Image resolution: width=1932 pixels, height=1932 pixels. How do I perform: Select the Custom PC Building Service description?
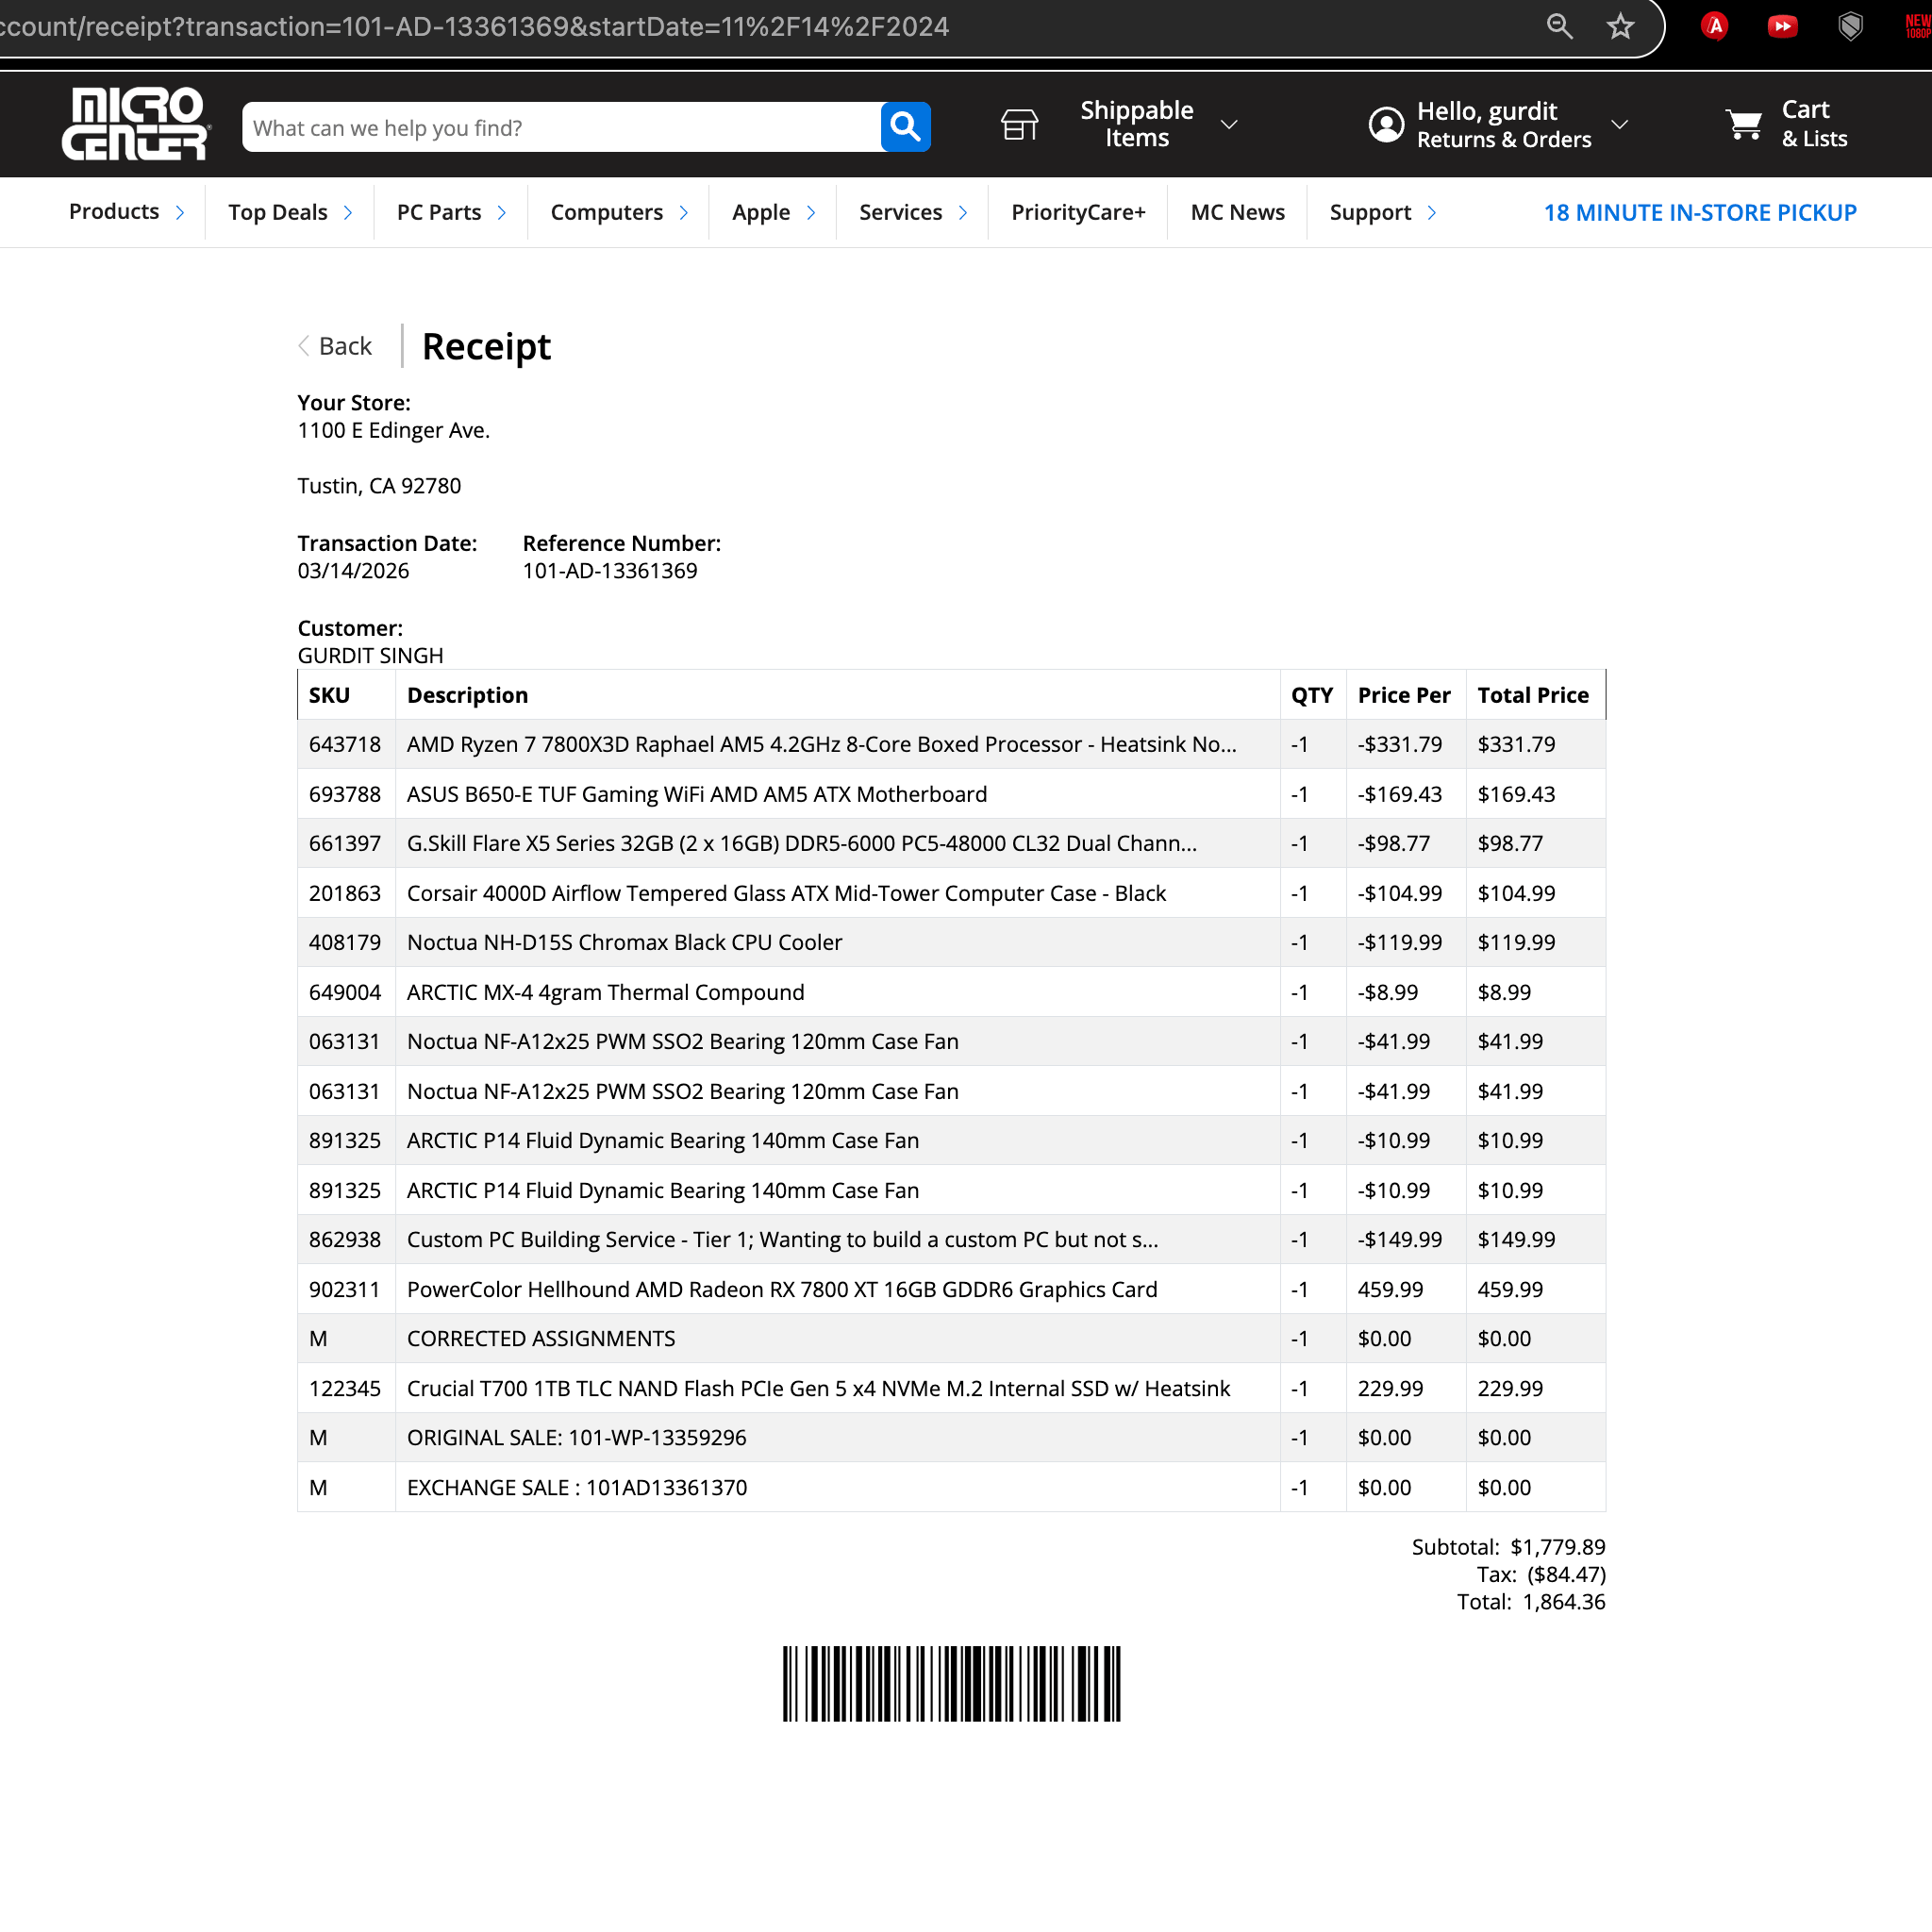point(783,1239)
